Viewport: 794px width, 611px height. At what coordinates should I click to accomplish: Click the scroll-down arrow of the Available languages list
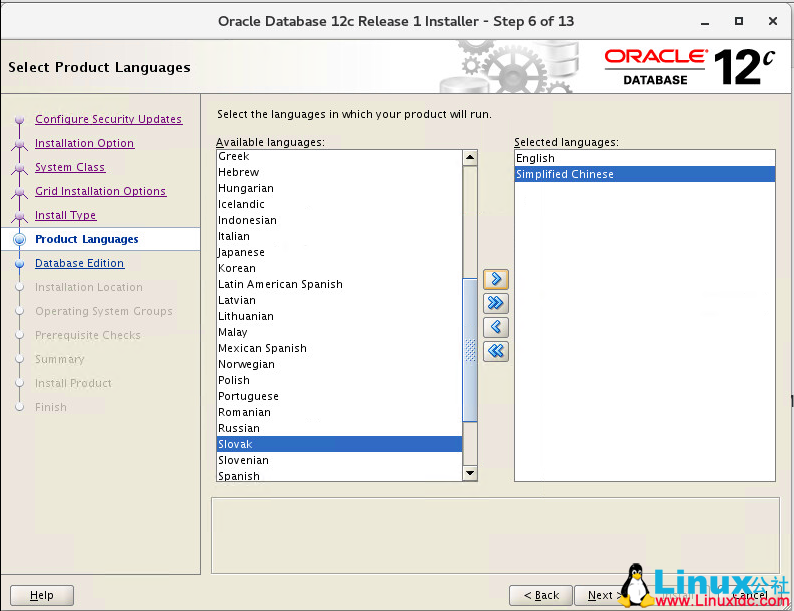click(x=470, y=473)
